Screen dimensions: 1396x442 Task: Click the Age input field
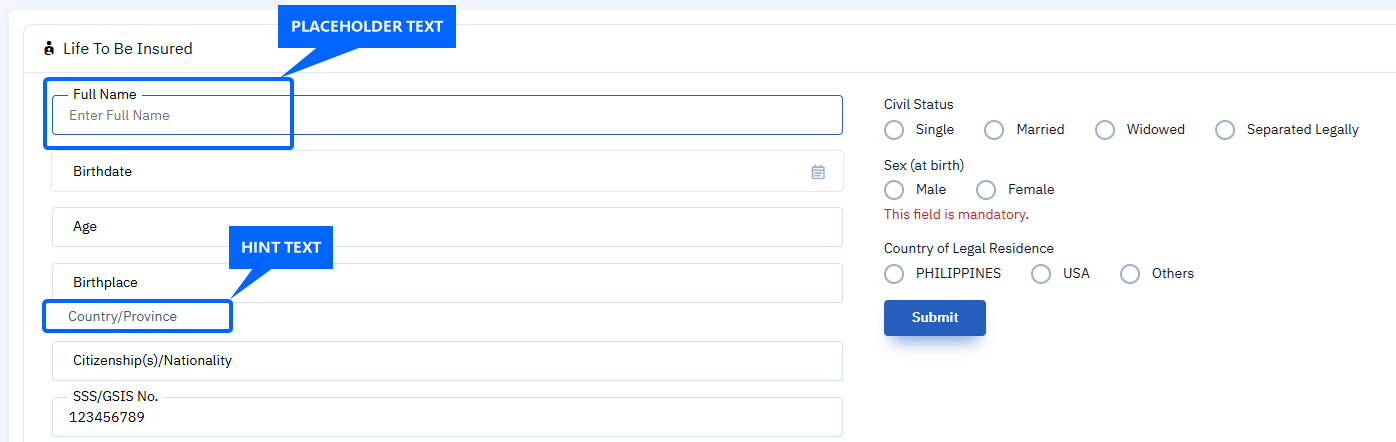[x=447, y=227]
